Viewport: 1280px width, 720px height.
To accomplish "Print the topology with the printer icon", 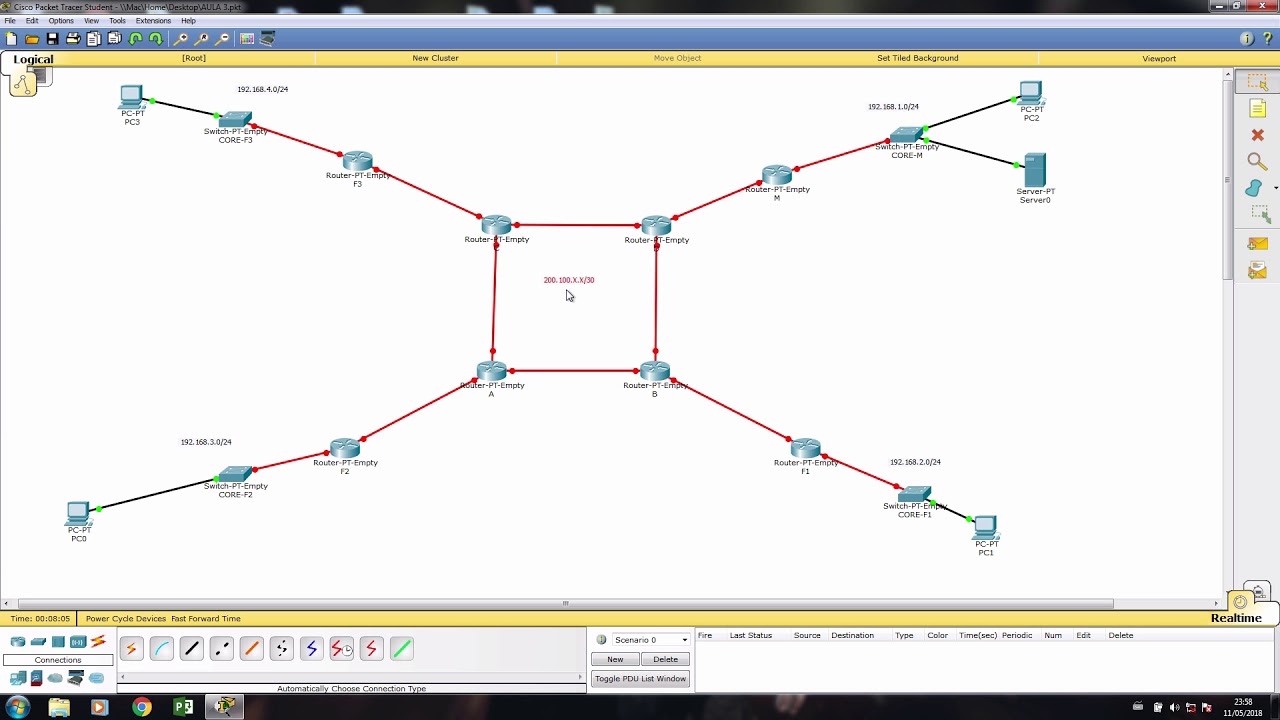I will (73, 39).
